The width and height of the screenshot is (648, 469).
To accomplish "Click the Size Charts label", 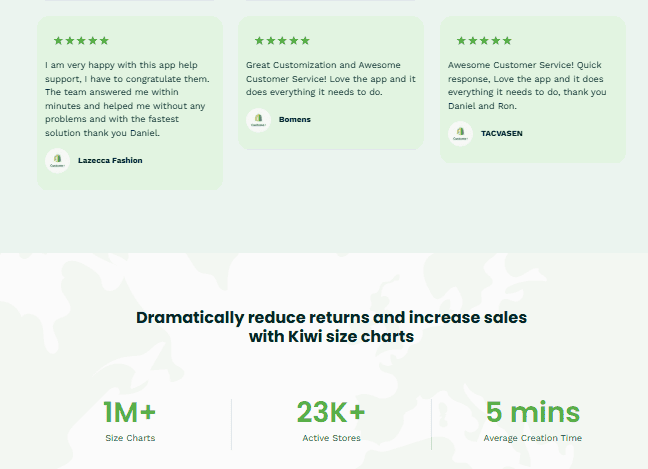I will (130, 438).
